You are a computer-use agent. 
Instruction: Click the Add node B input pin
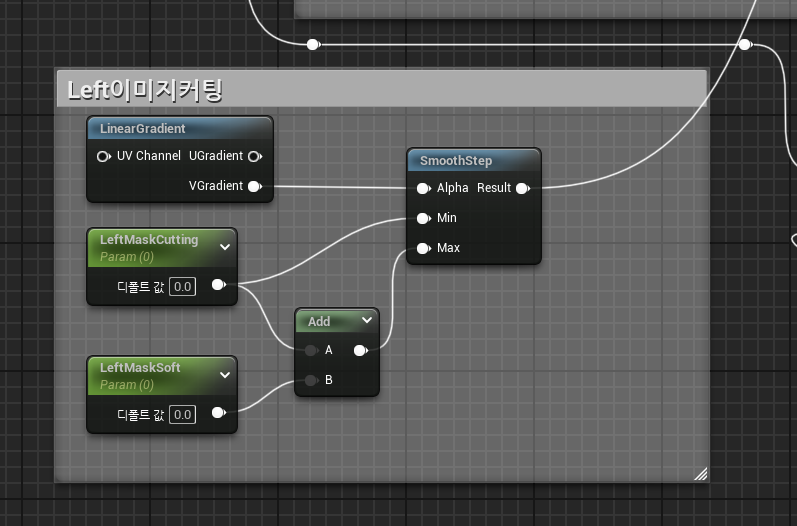click(311, 380)
